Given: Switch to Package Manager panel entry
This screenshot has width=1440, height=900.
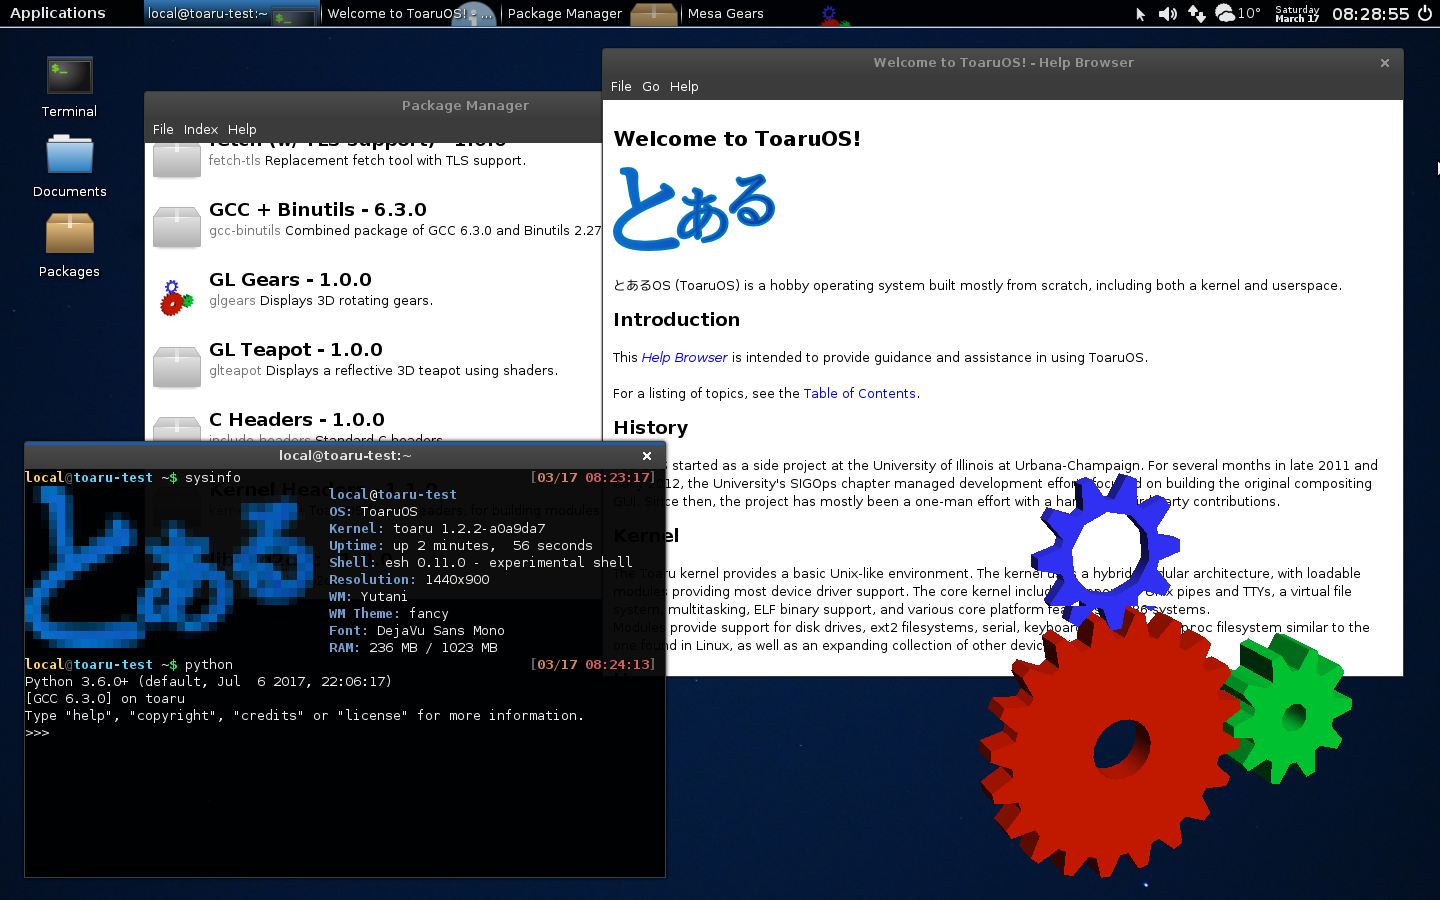Looking at the screenshot, I should (590, 14).
